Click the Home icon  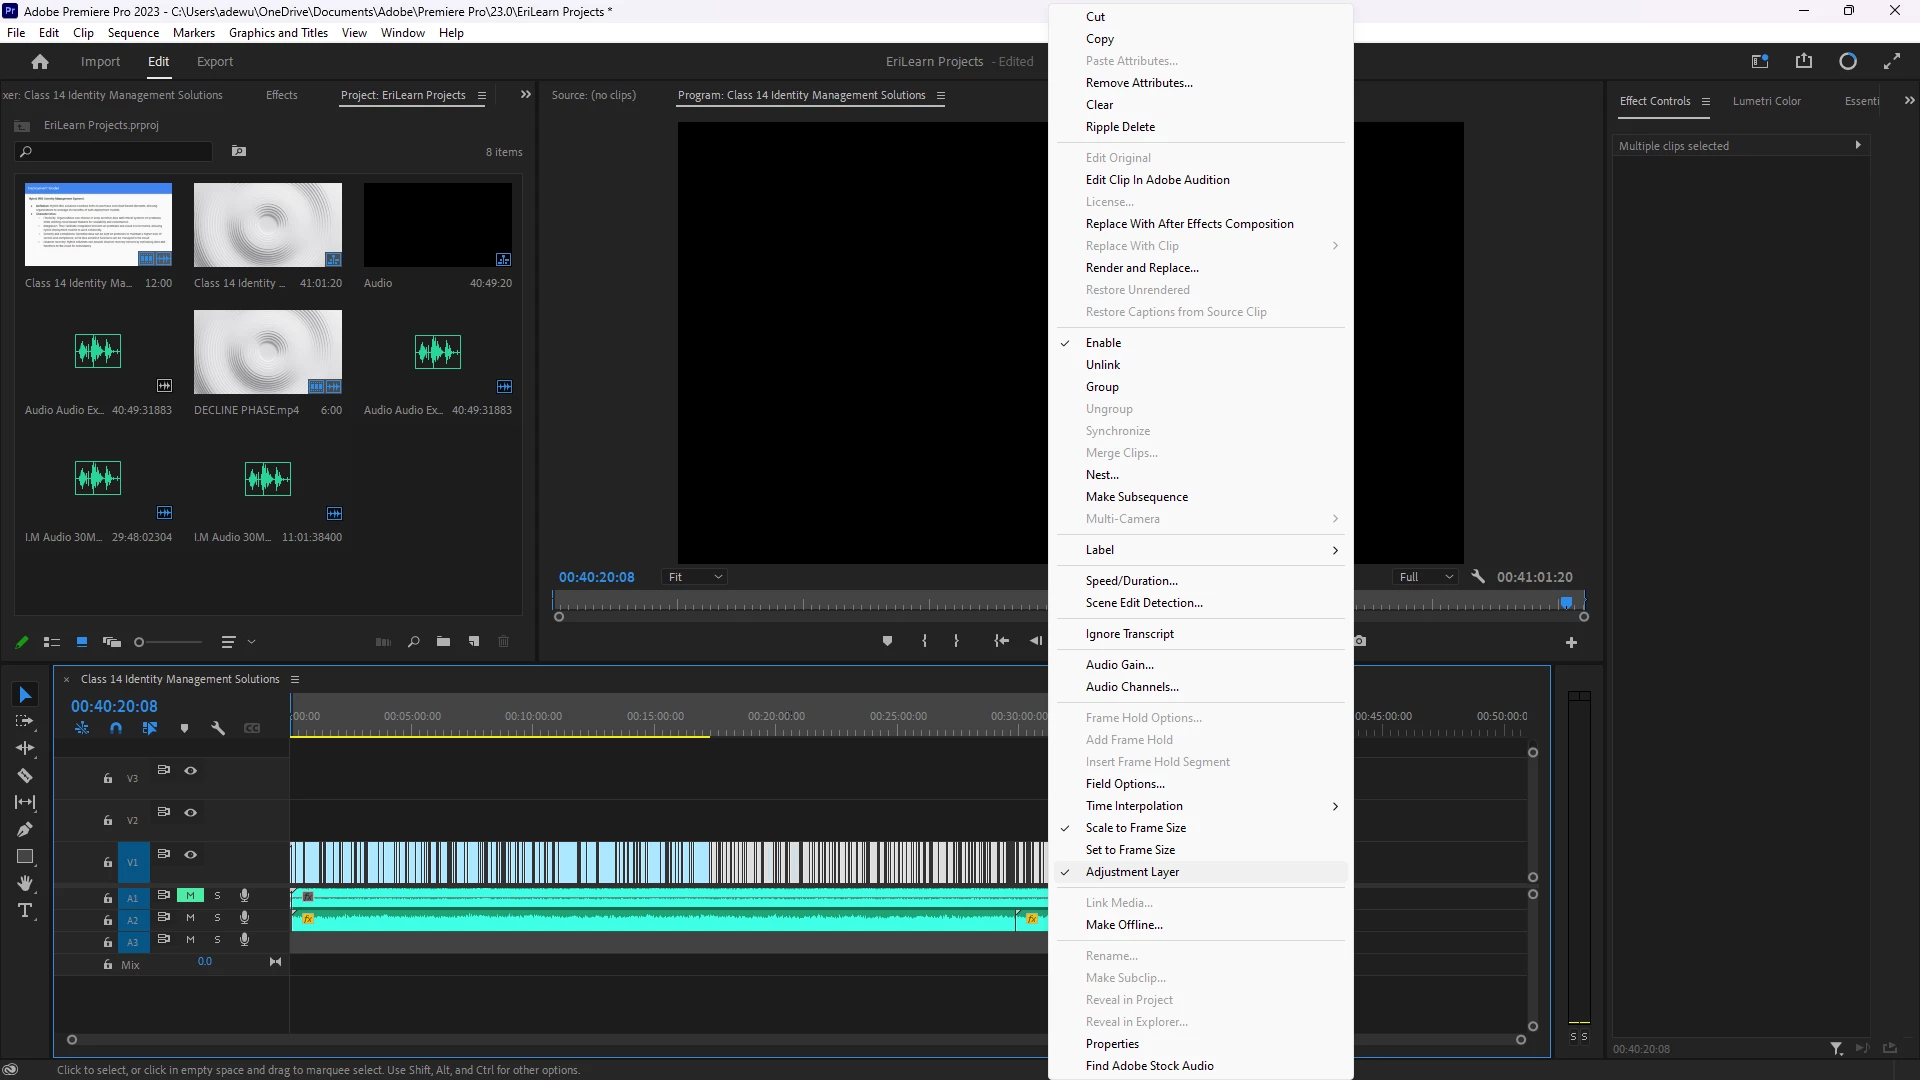40,62
